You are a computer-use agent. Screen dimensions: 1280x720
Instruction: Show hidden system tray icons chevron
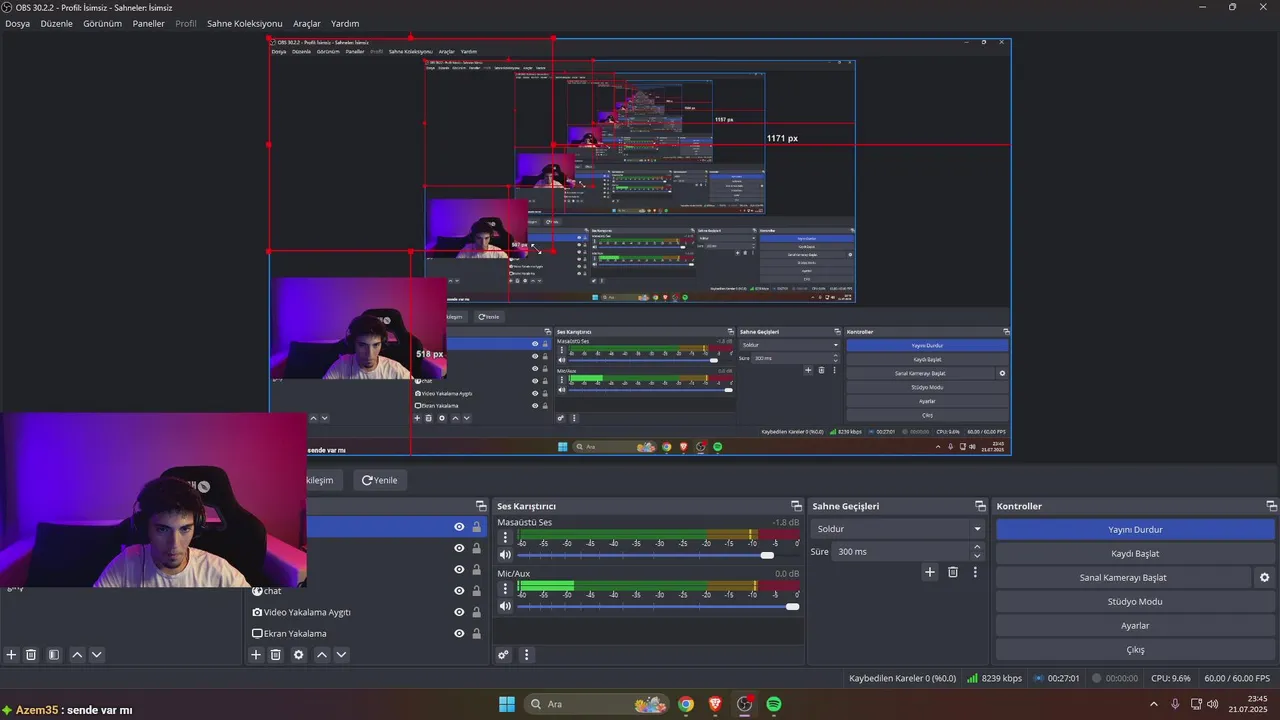pyautogui.click(x=1156, y=704)
